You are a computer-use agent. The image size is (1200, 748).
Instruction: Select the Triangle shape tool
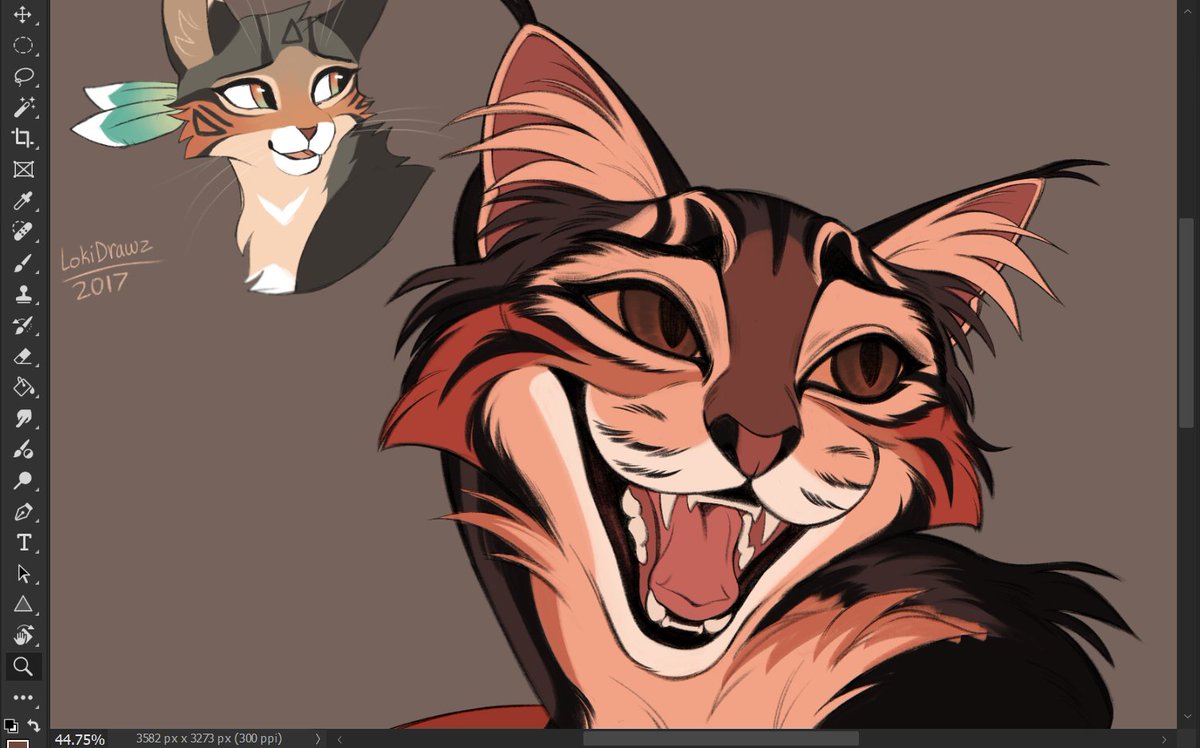coord(22,604)
